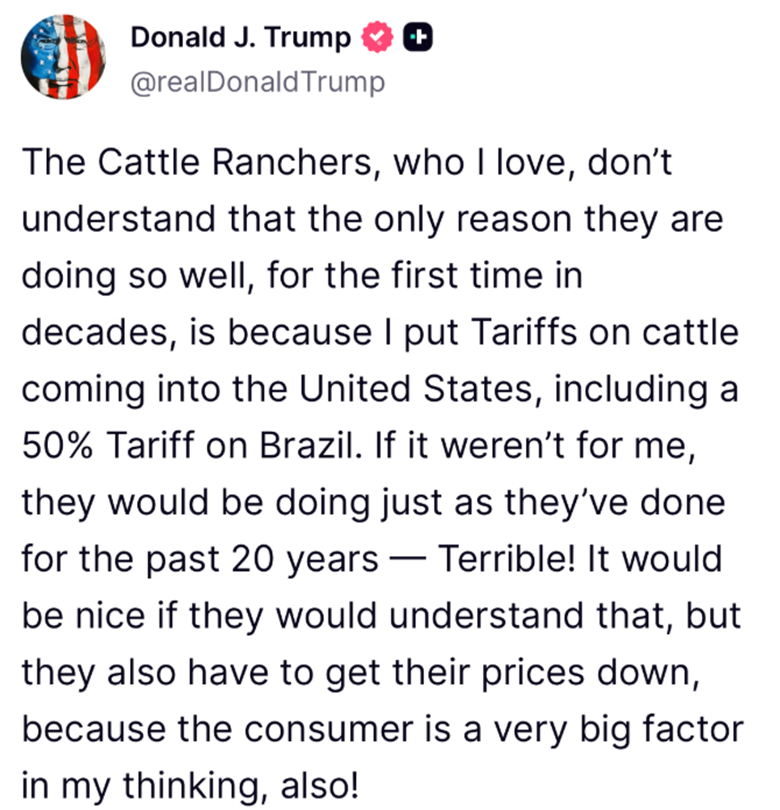Open the Donald J. Trump display name
The image size is (780, 810).
click(x=241, y=38)
